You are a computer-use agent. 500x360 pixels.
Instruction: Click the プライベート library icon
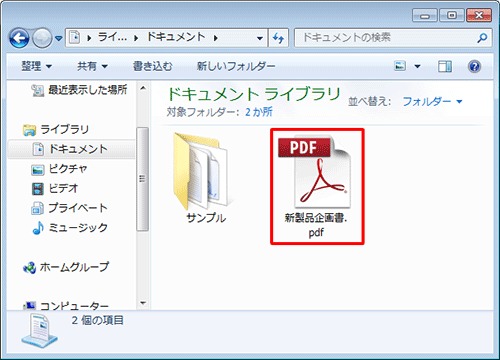[37, 209]
